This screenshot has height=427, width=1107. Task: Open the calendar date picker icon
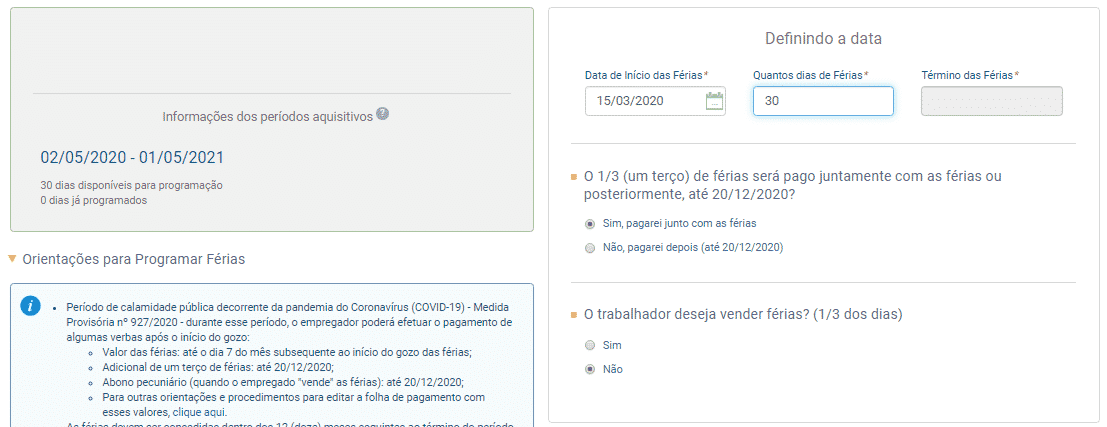point(714,100)
